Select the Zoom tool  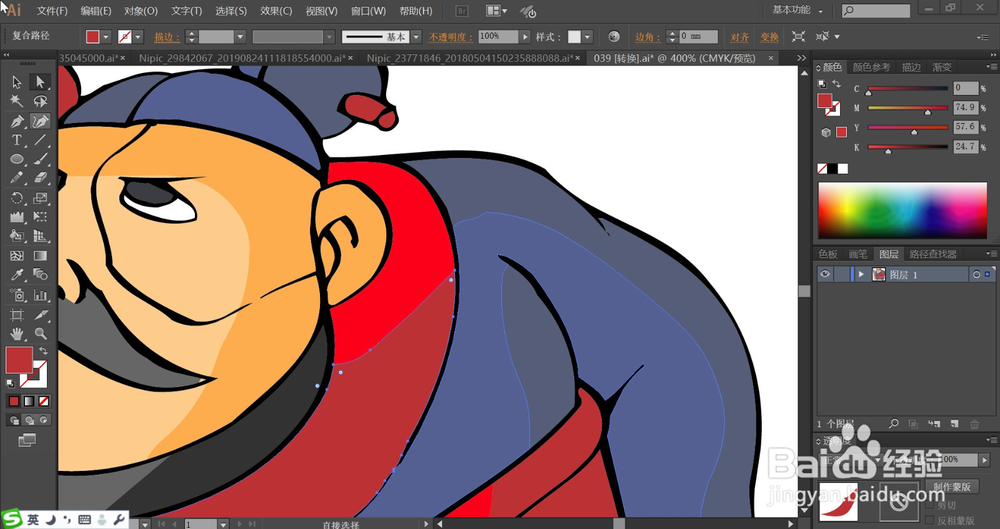tap(40, 333)
